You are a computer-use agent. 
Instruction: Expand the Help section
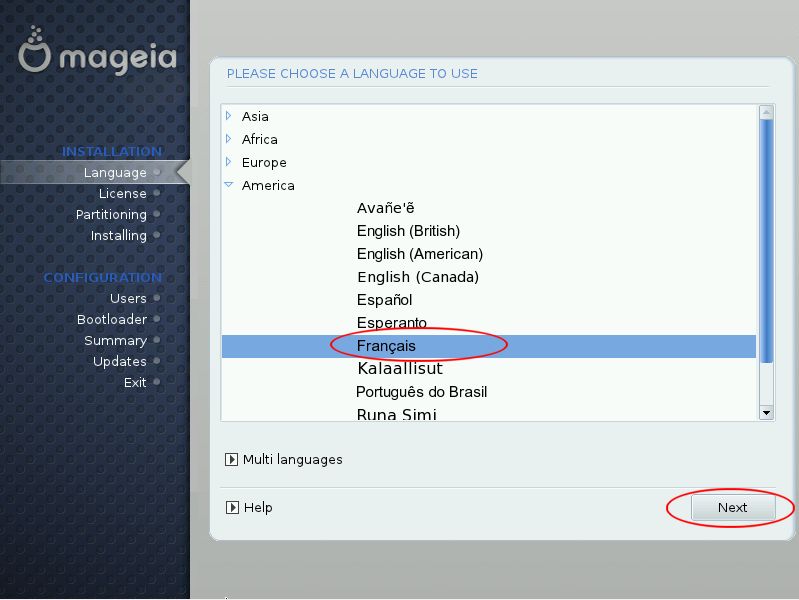click(232, 507)
